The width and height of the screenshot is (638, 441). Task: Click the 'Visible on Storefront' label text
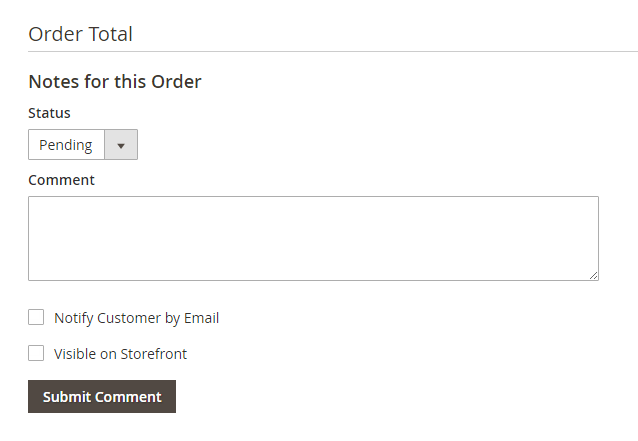click(120, 354)
